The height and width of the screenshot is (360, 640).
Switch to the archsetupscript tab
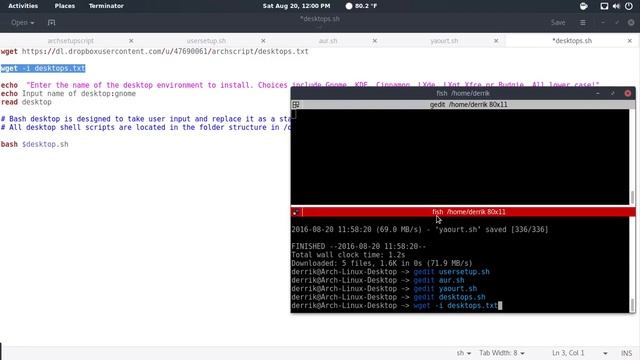(71, 41)
